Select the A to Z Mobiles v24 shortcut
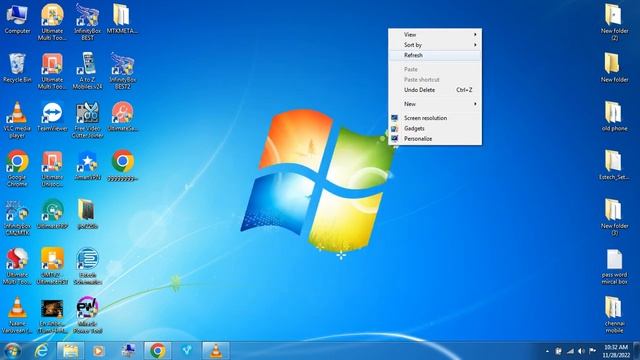This screenshot has height=360, width=640. [87, 71]
